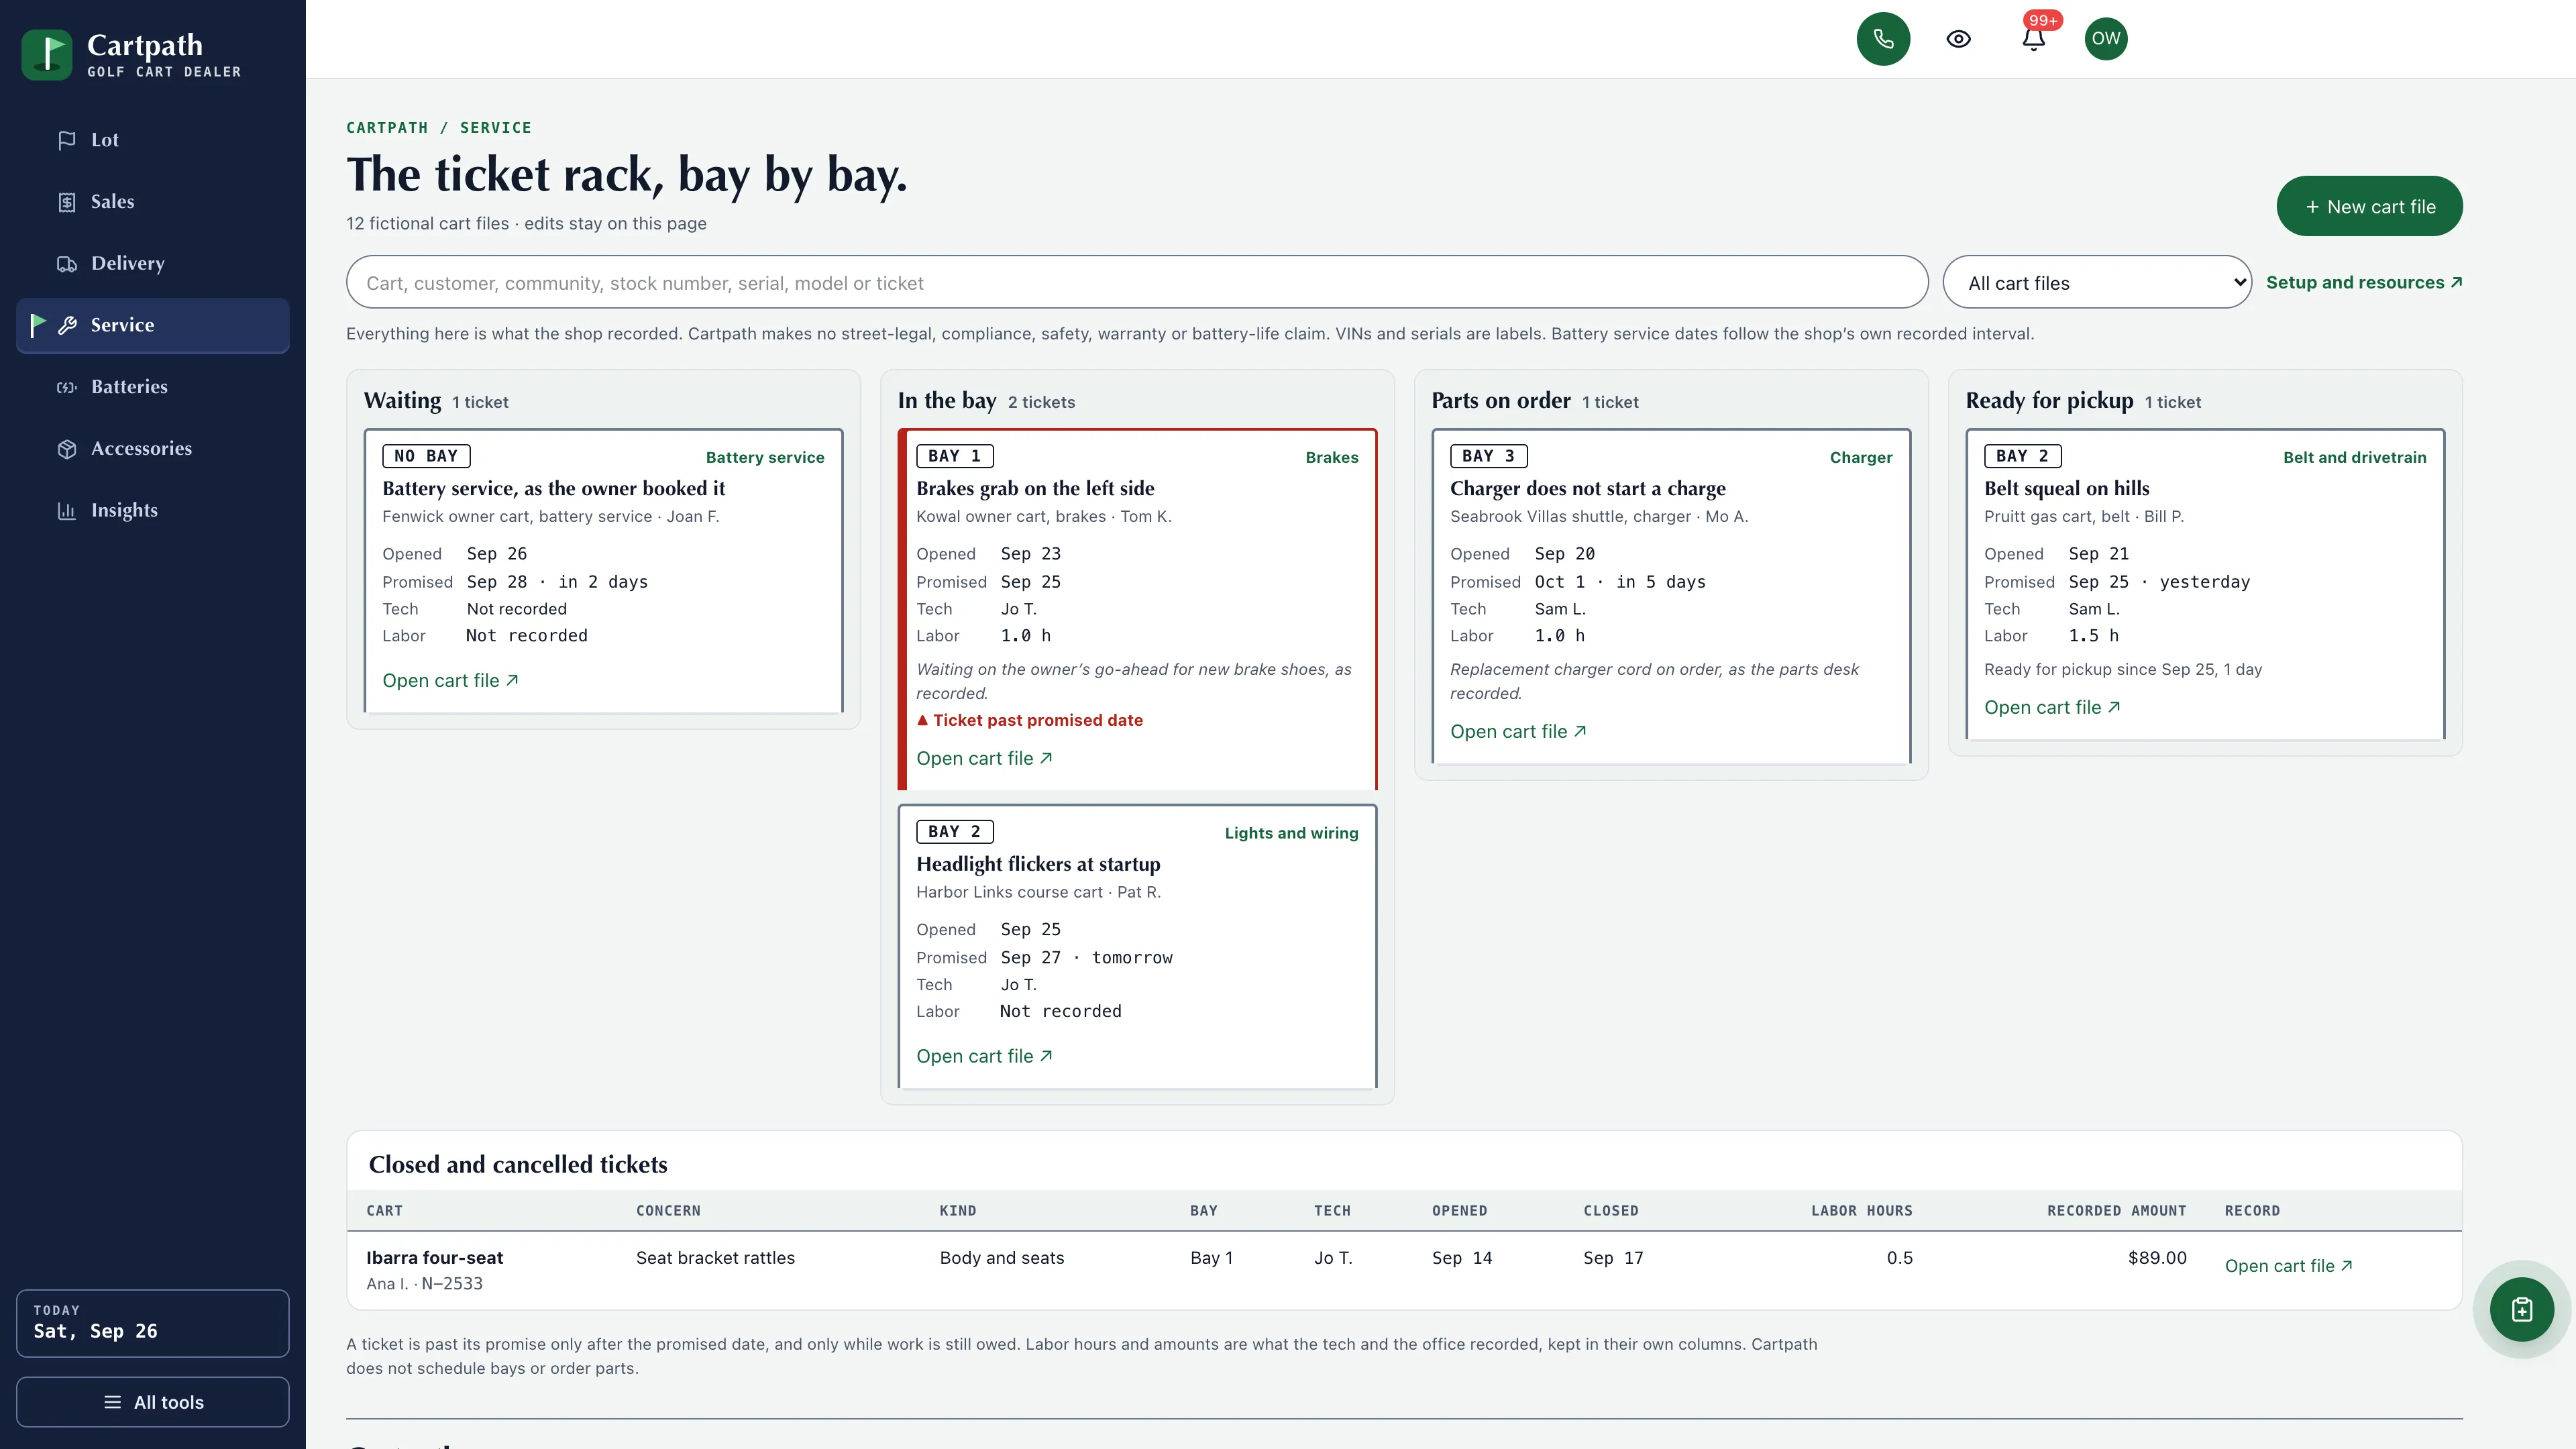Expand the All cart files dropdown
Image resolution: width=2576 pixels, height=1449 pixels.
[2097, 283]
